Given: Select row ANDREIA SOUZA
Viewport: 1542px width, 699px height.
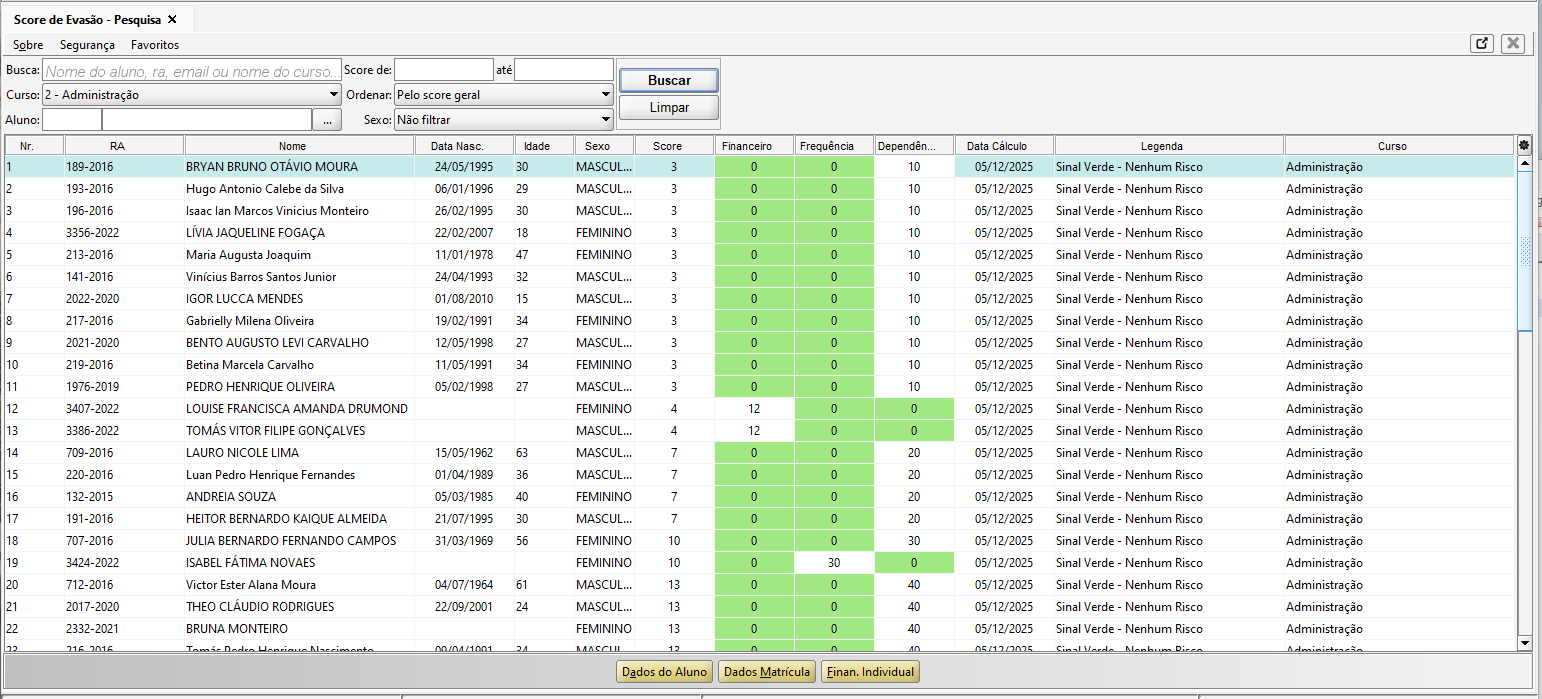Looking at the screenshot, I should (x=760, y=497).
